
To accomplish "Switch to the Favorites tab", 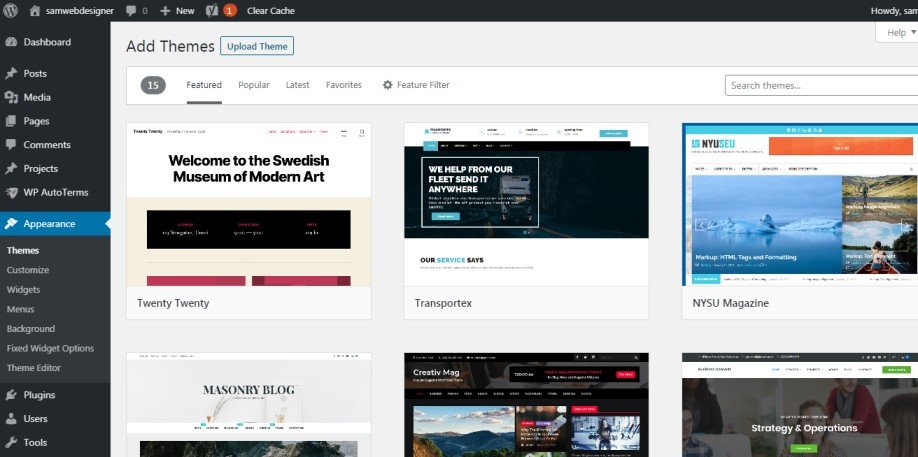I will (x=344, y=85).
